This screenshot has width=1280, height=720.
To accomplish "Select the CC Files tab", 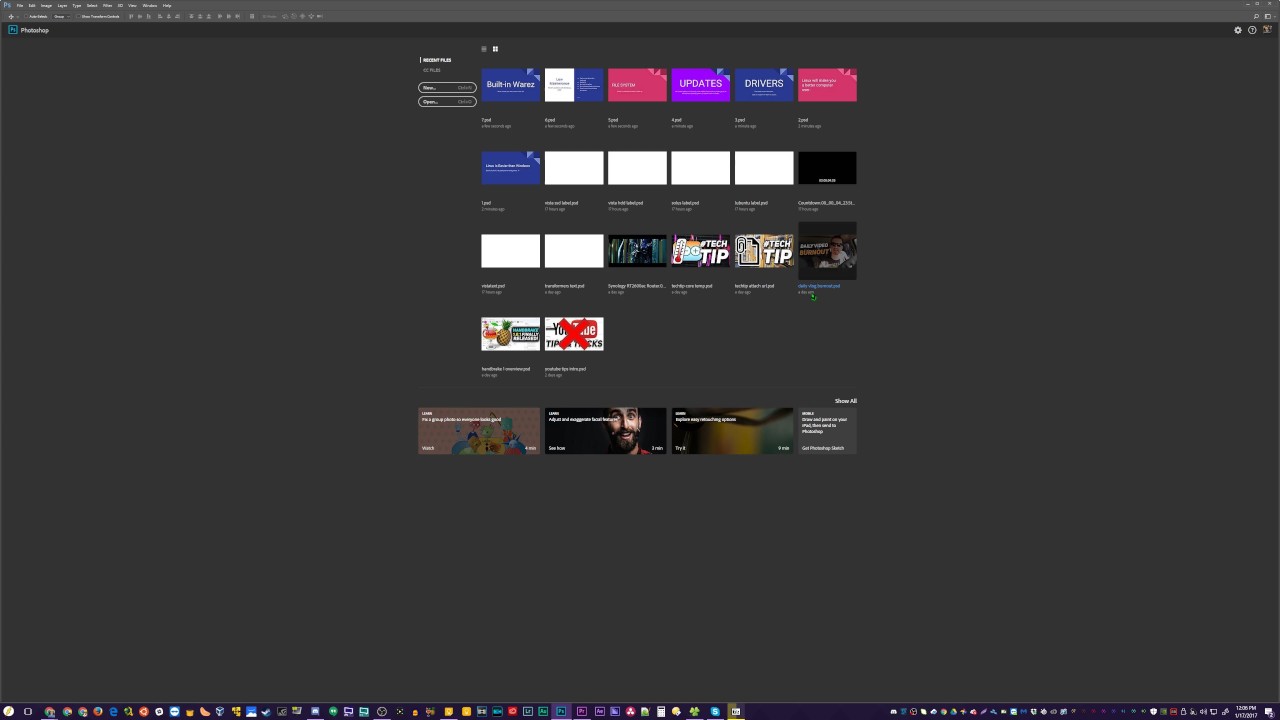I will (x=431, y=70).
